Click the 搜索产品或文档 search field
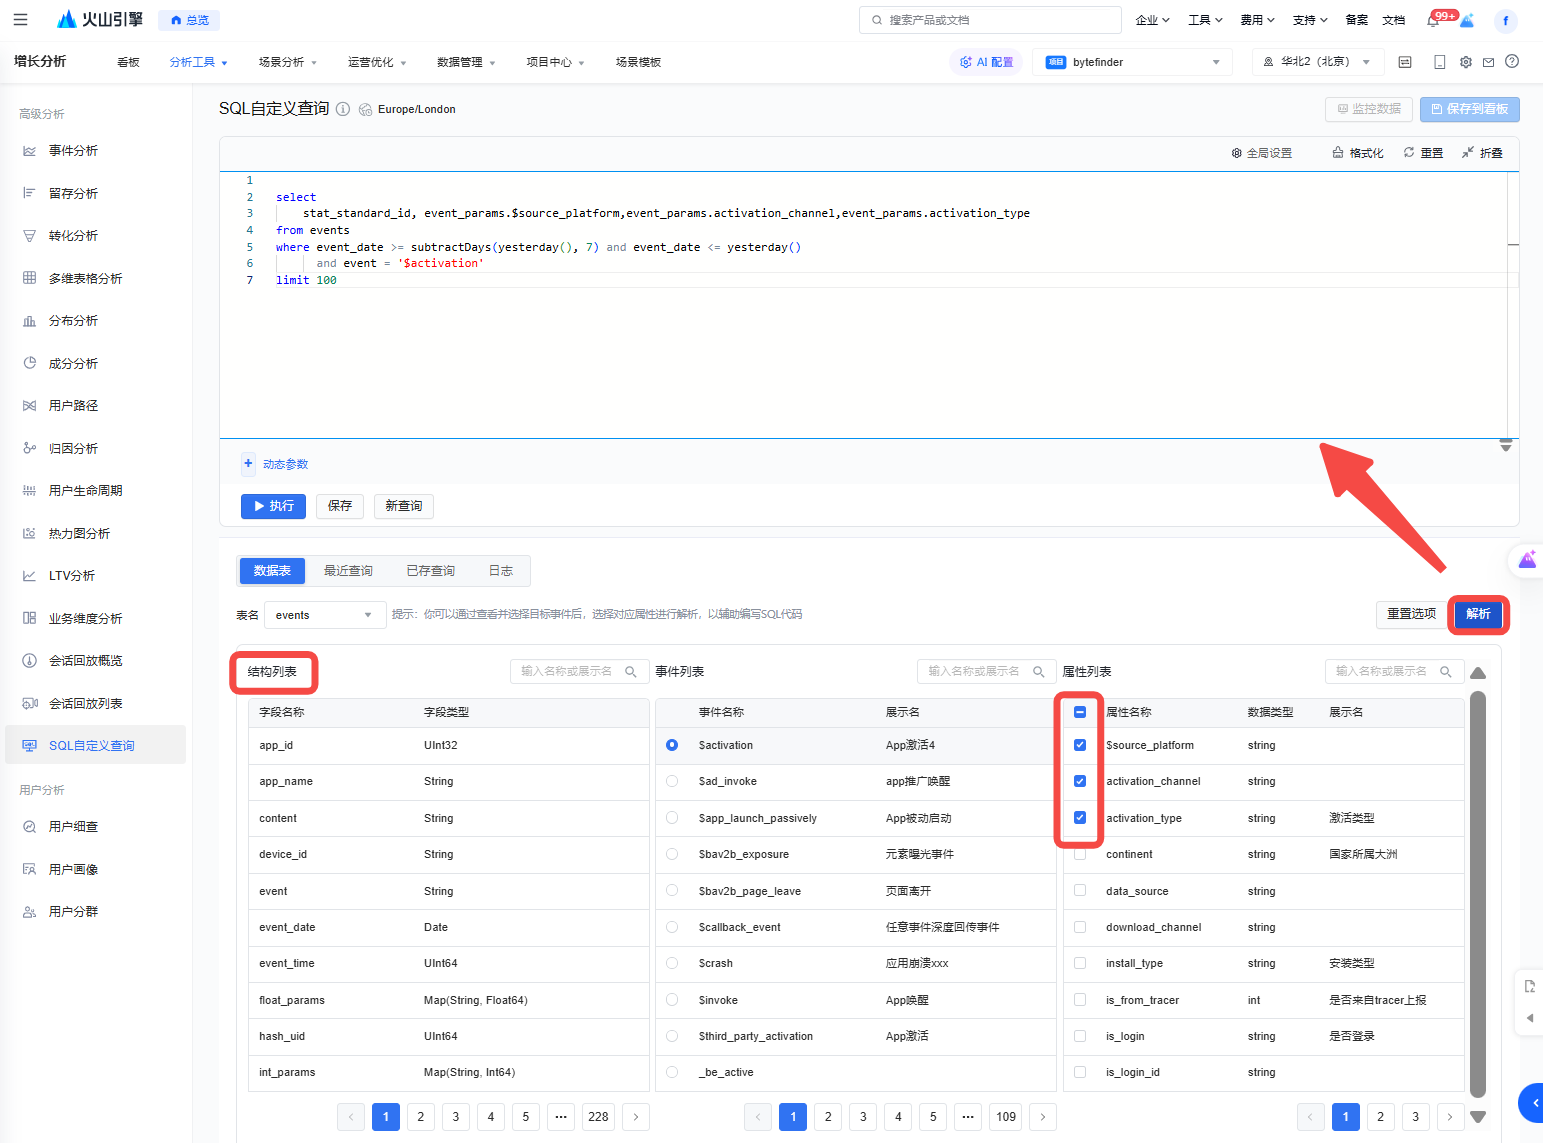Viewport: 1543px width, 1143px height. coord(990,20)
